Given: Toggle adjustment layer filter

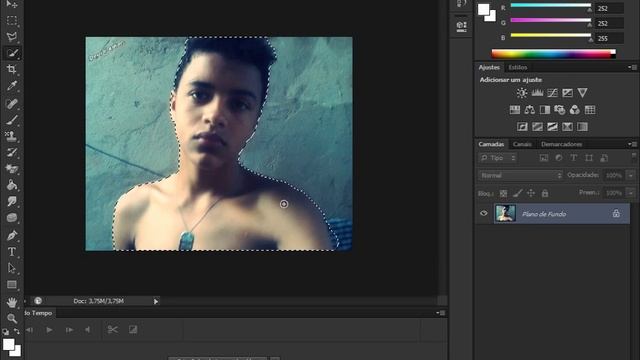Looking at the screenshot, I should tap(559, 158).
